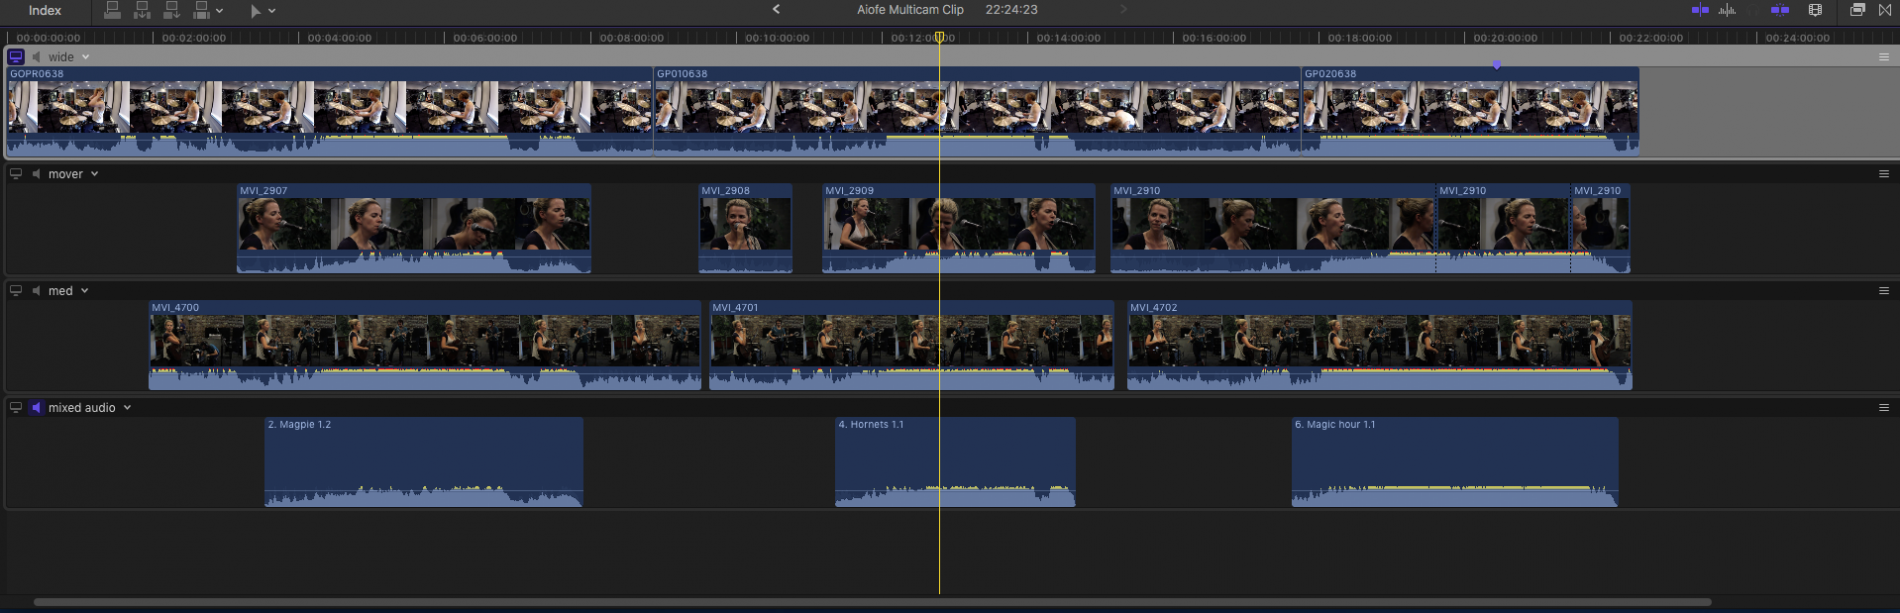Go back in timeline history
Image resolution: width=1900 pixels, height=613 pixels.
(x=776, y=10)
